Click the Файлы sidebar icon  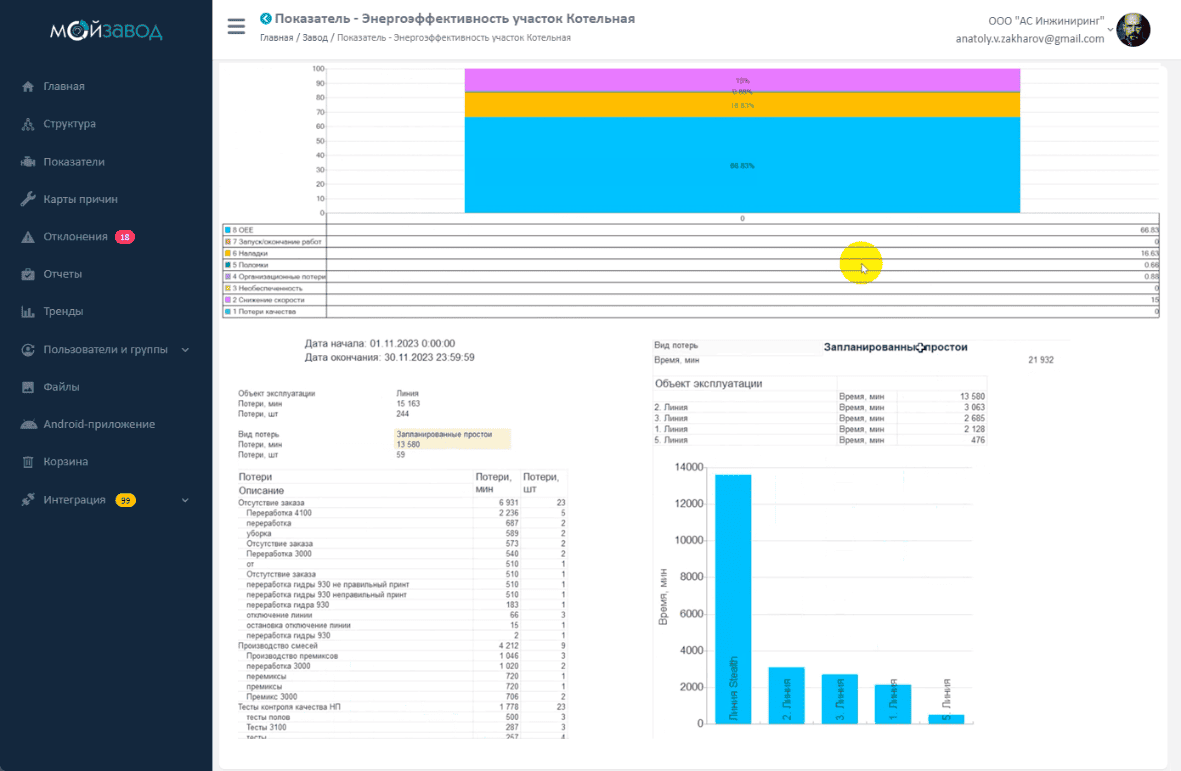click(28, 387)
